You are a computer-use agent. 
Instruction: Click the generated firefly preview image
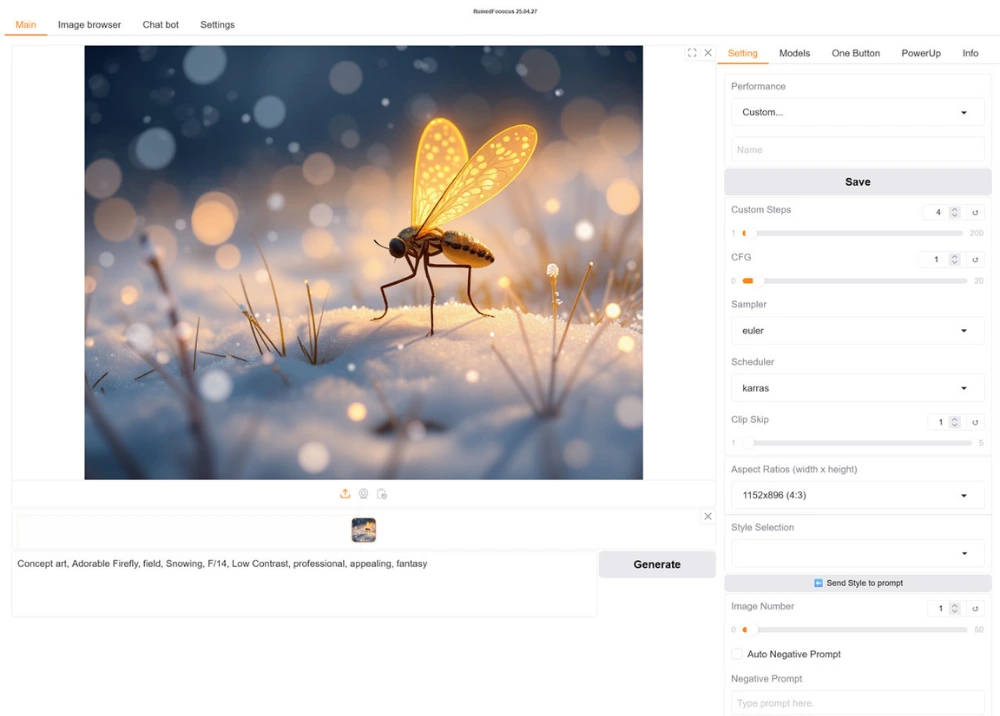click(x=364, y=262)
